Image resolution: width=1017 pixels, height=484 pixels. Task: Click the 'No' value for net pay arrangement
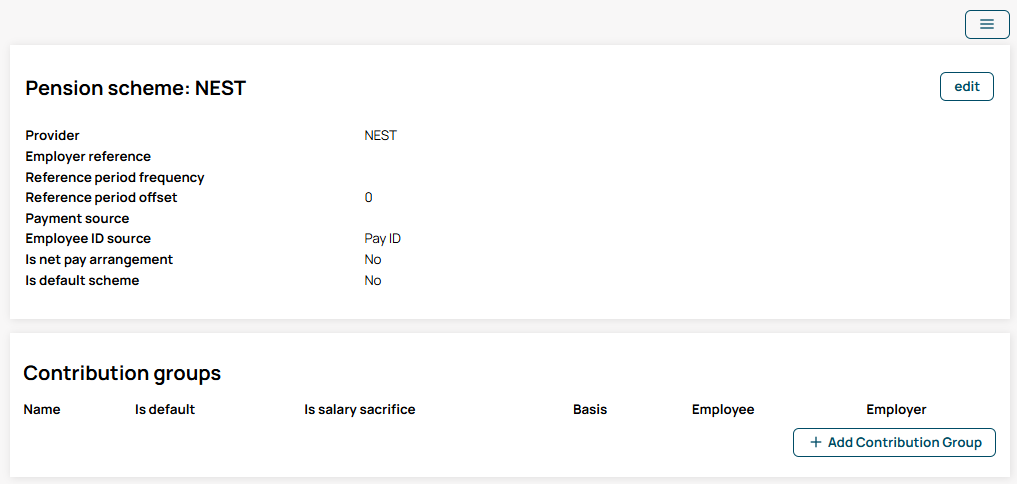(373, 260)
